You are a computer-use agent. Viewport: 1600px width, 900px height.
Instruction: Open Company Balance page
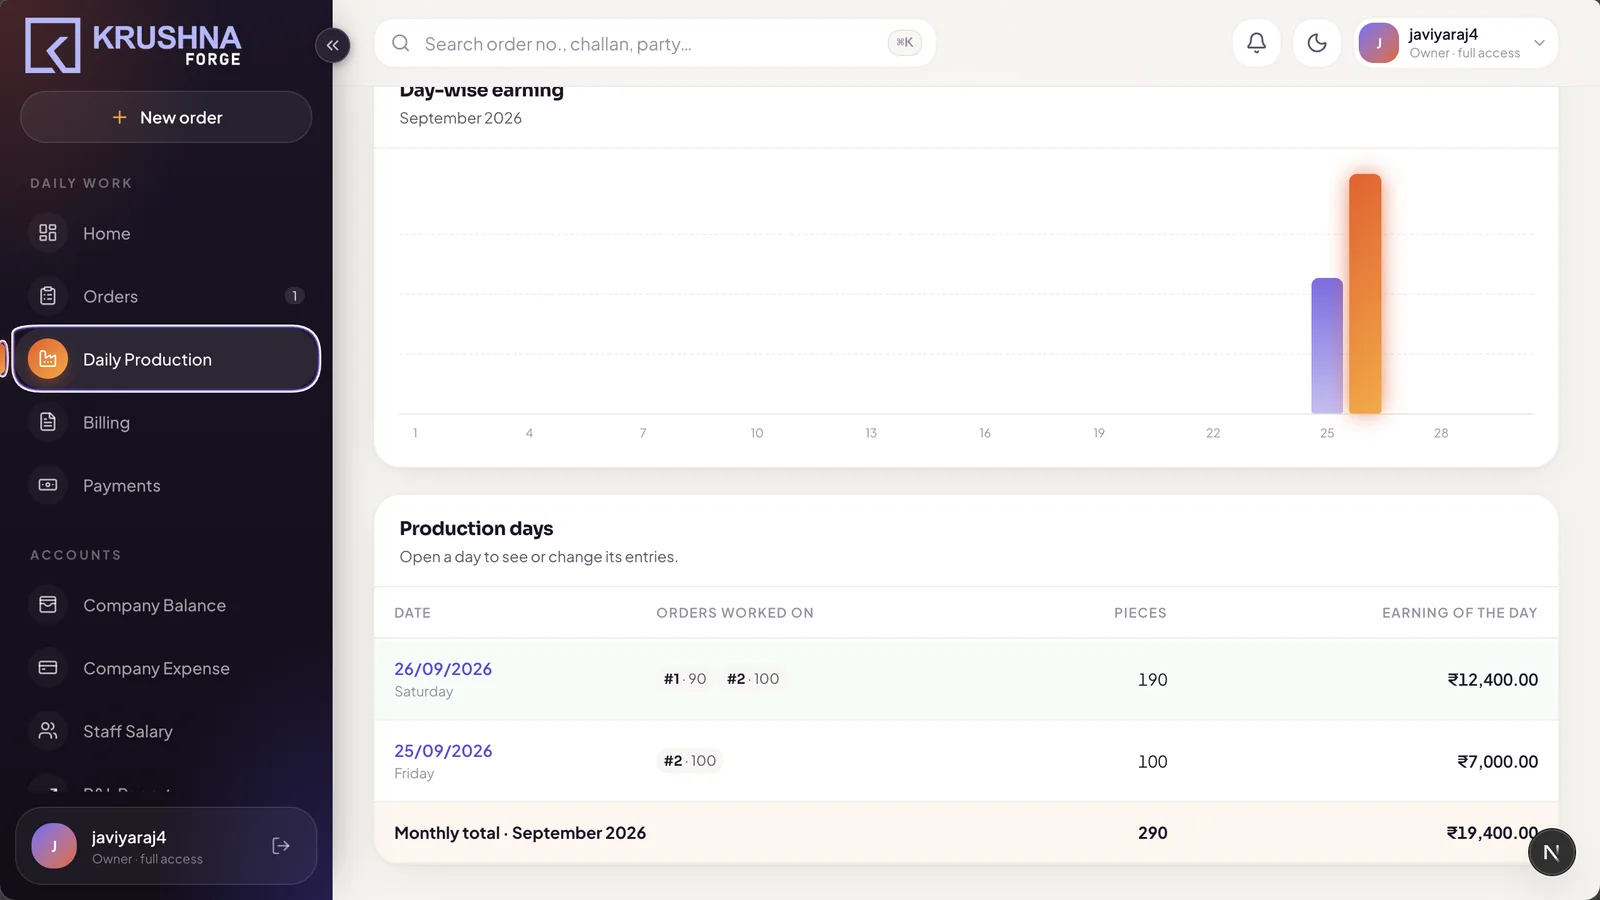click(166, 605)
